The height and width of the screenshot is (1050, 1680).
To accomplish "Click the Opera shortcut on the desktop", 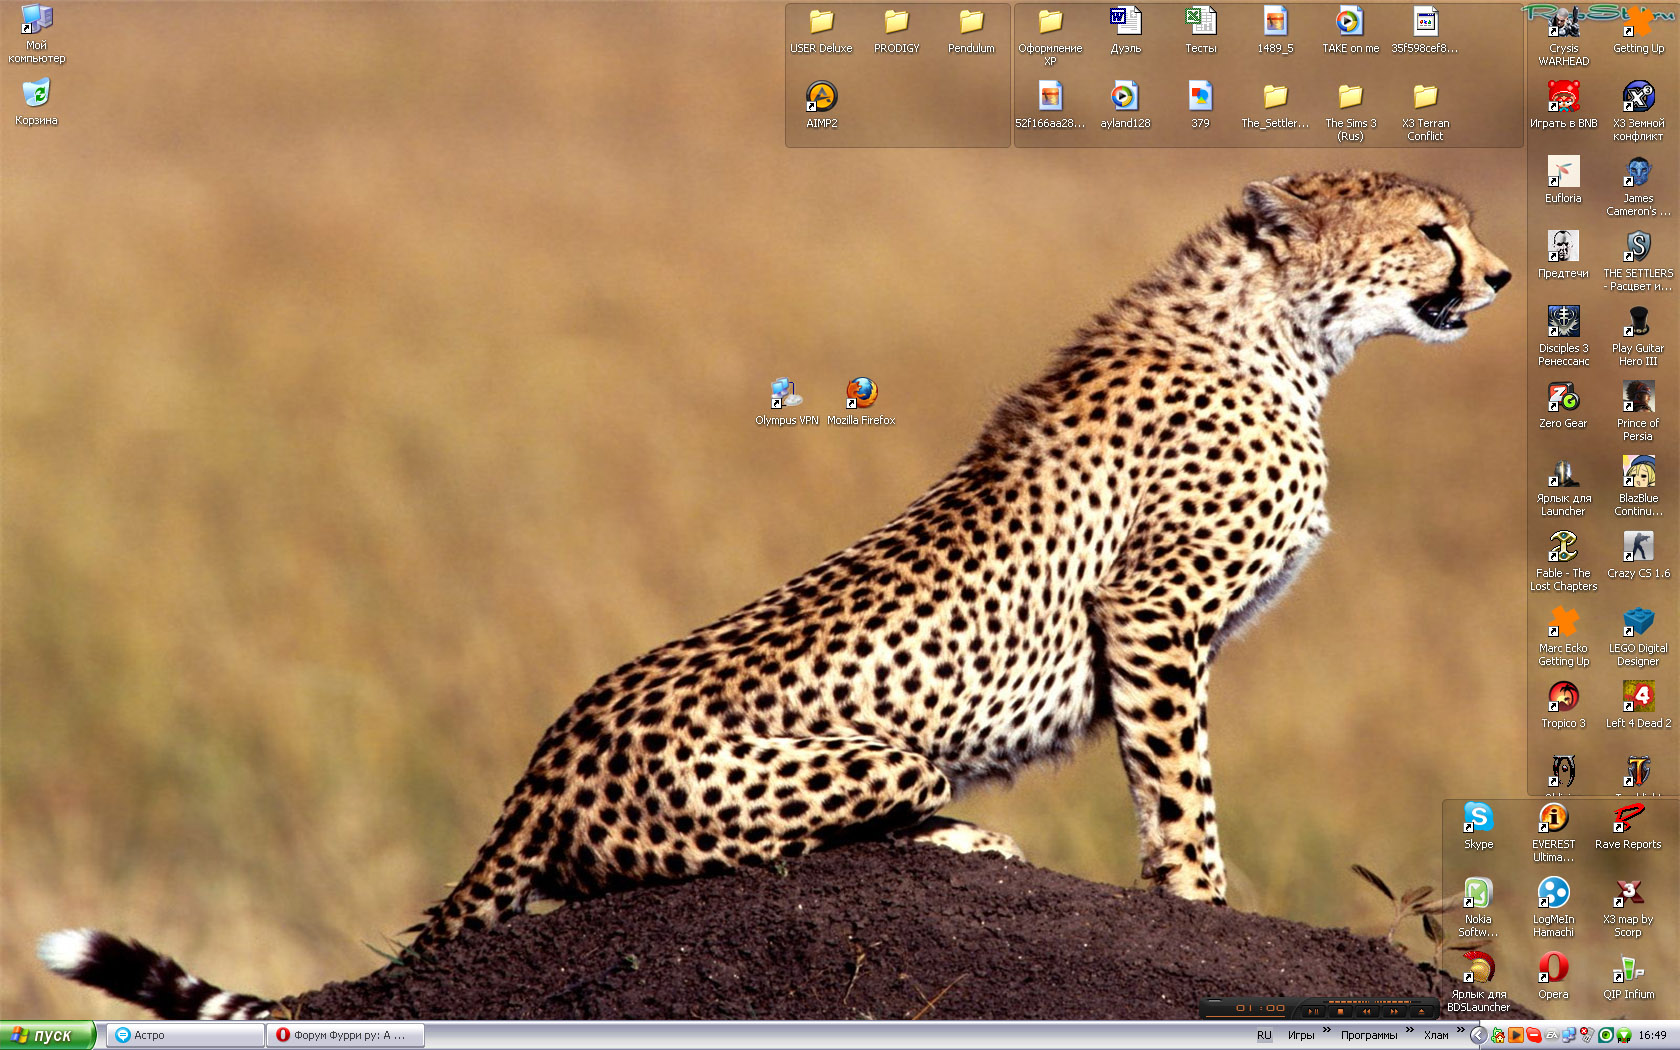I will click(x=1553, y=968).
